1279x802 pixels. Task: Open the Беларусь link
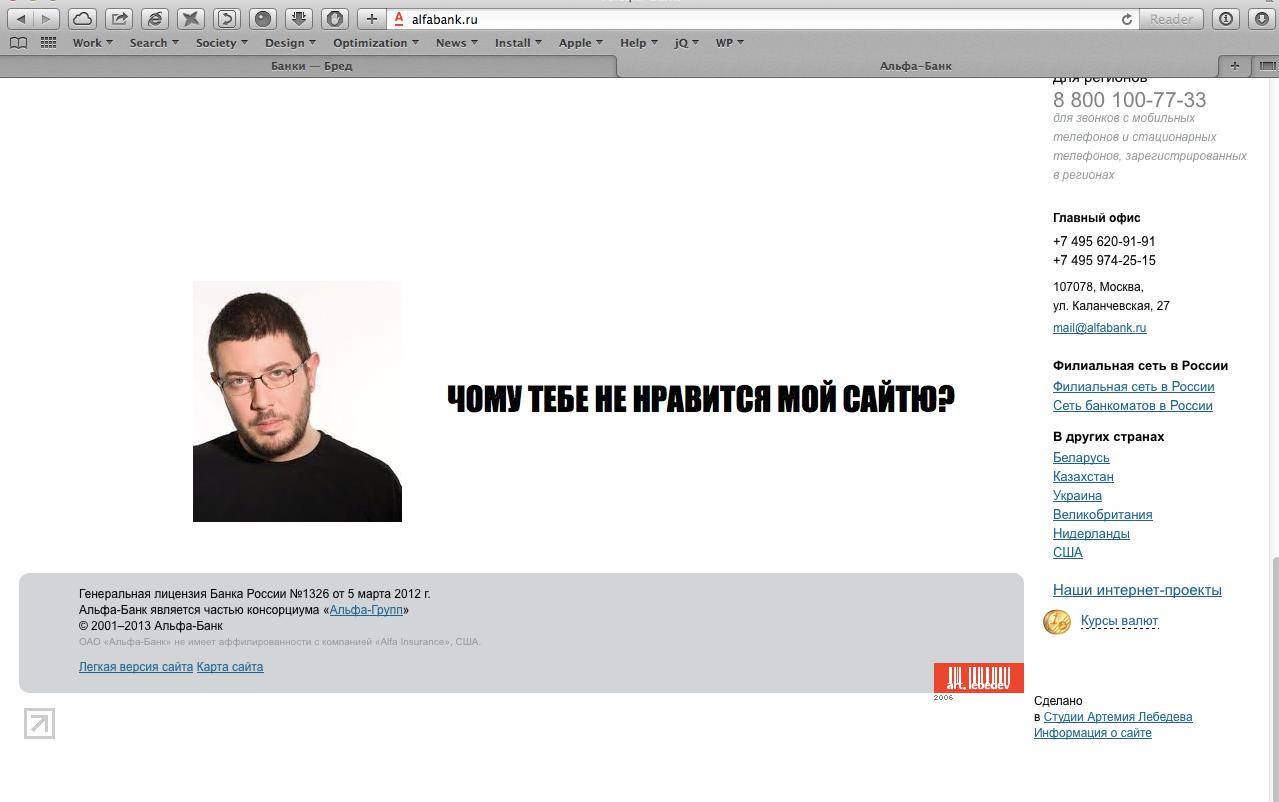pyautogui.click(x=1081, y=458)
